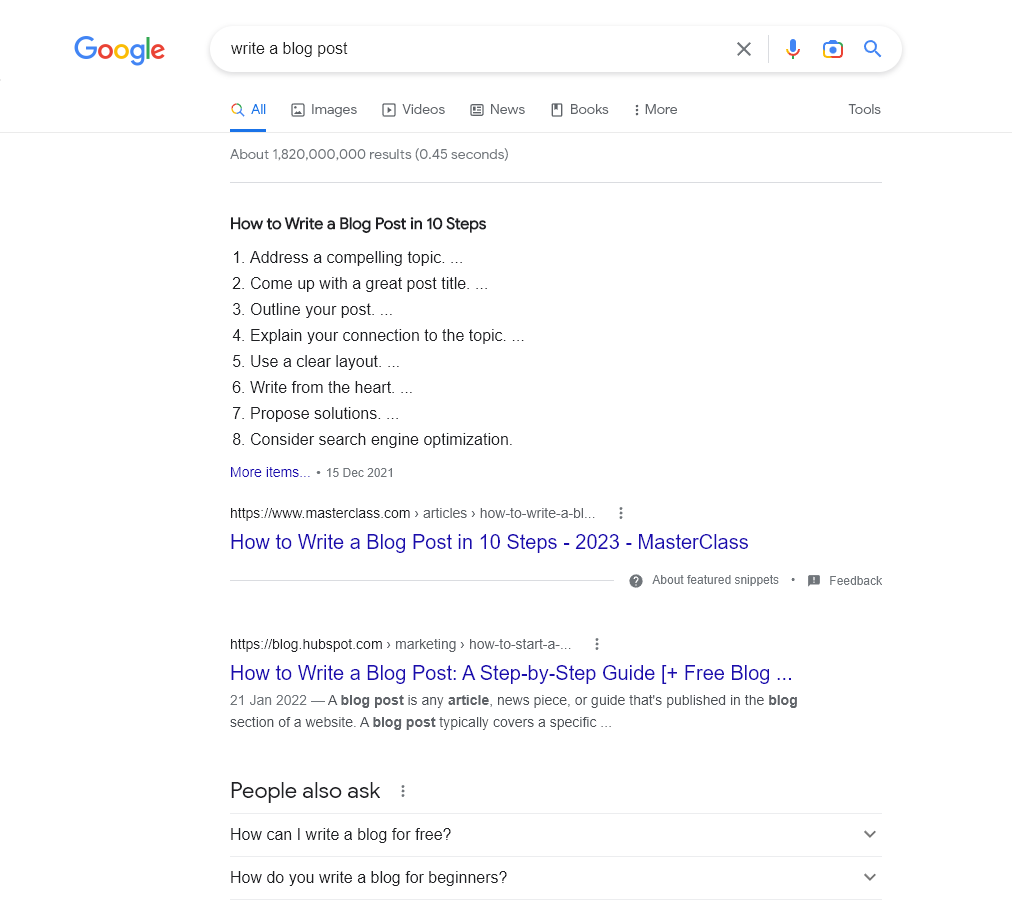Screen dimensions: 1012x904
Task: Open the Books search results
Action: coord(579,109)
